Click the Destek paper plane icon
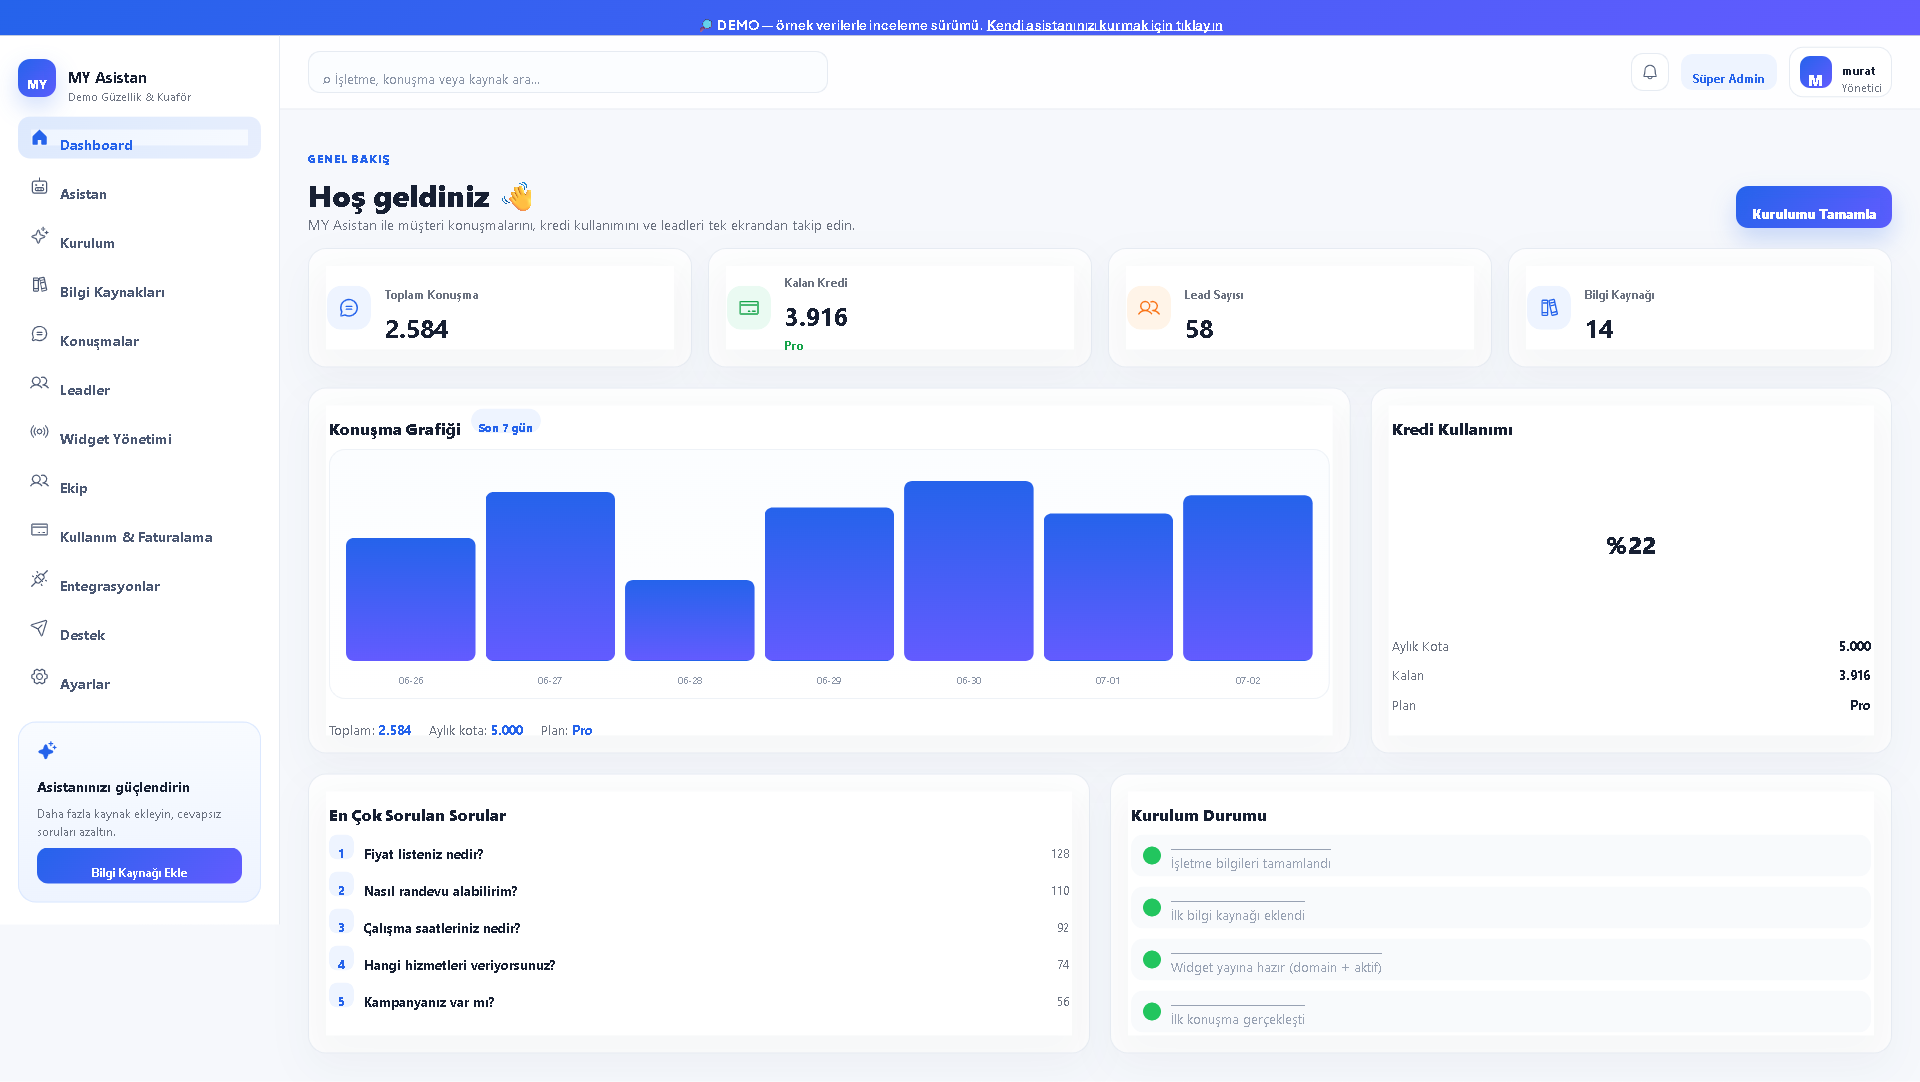The height and width of the screenshot is (1082, 1920). point(39,627)
